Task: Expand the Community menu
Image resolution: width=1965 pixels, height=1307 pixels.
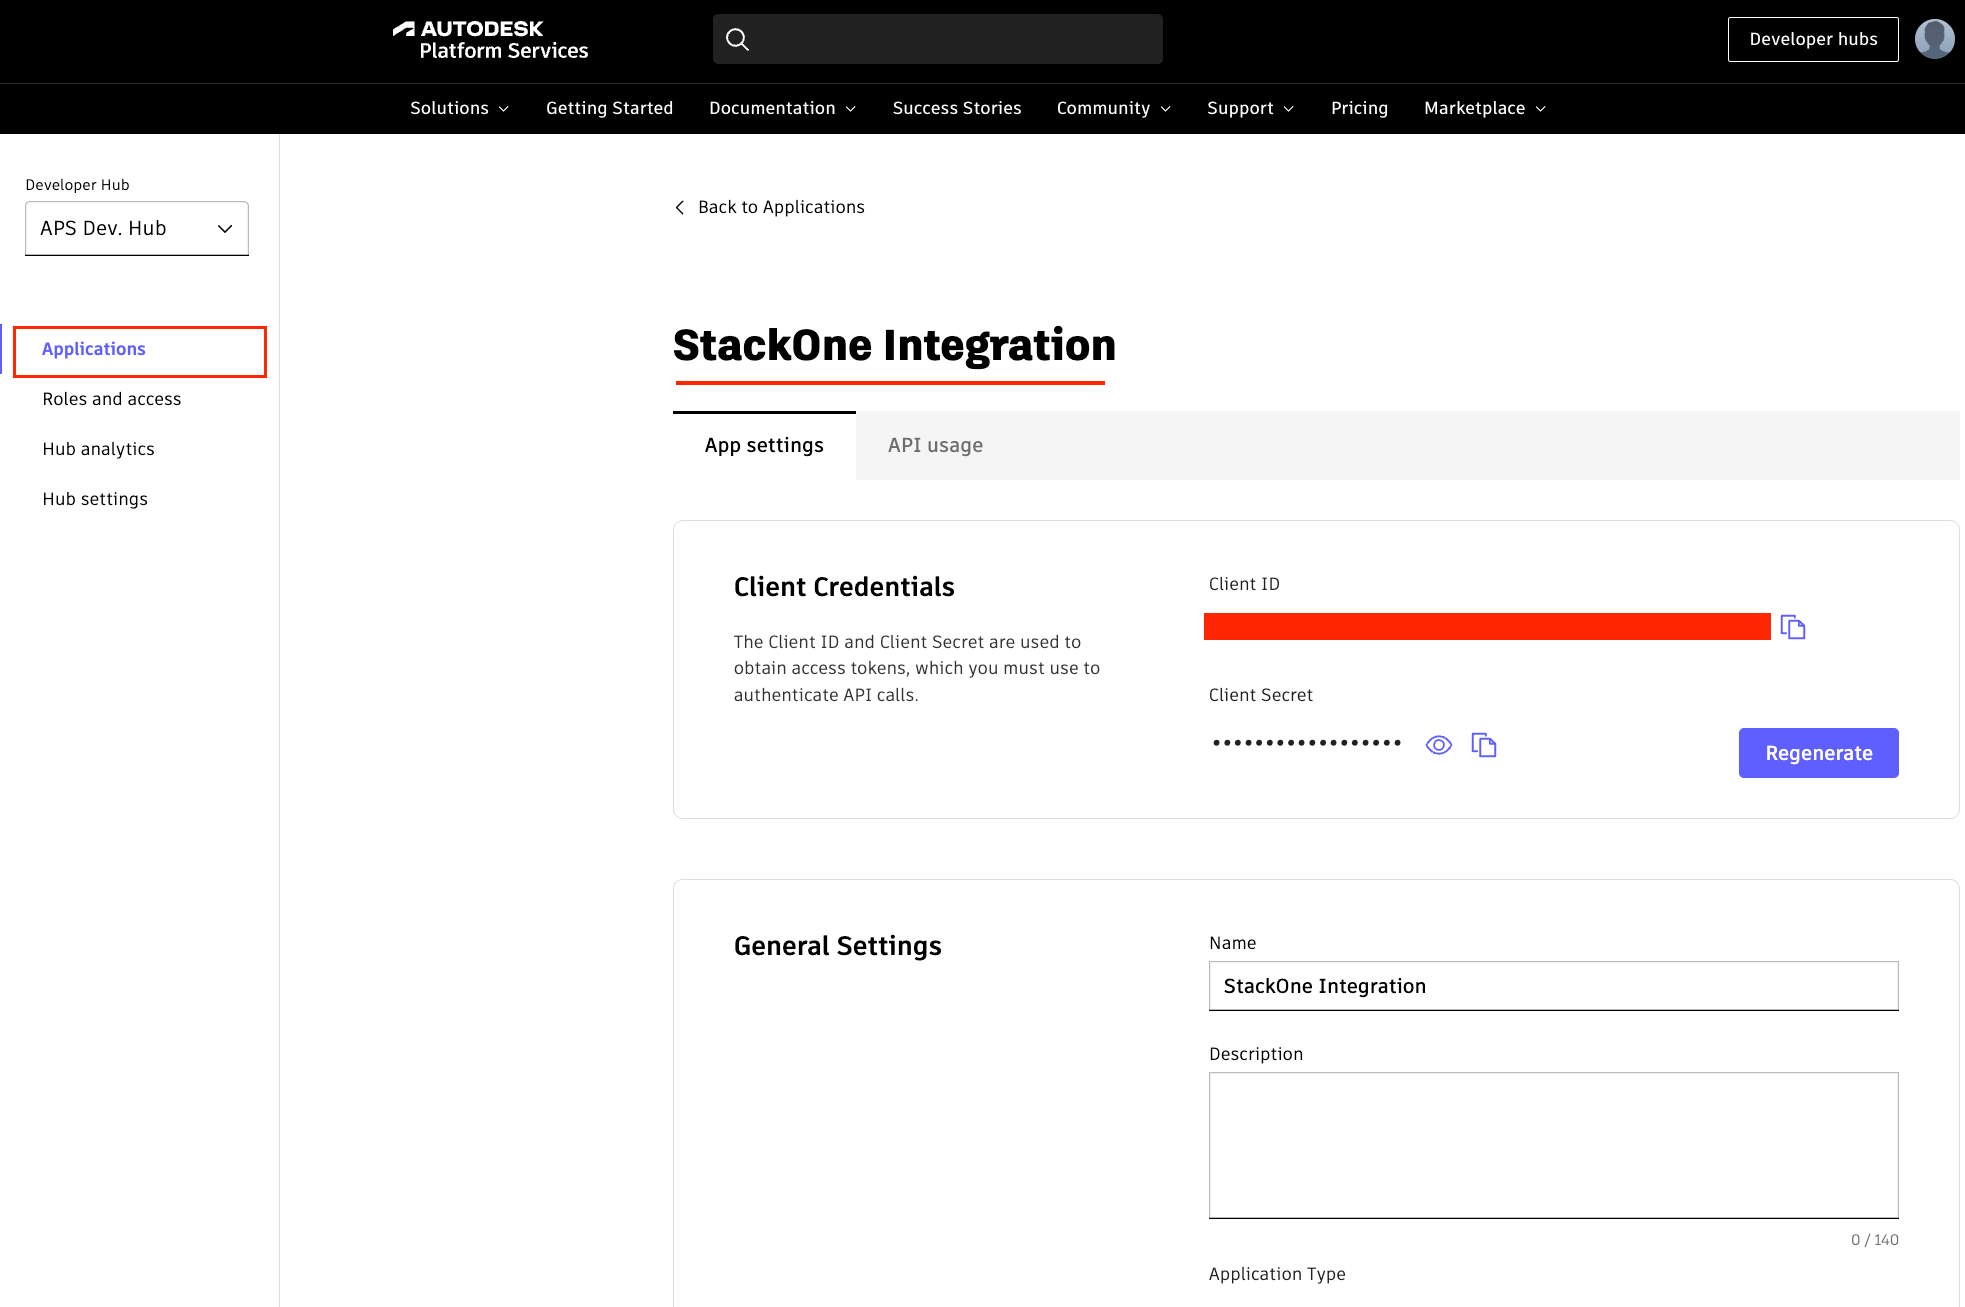Action: (x=1114, y=108)
